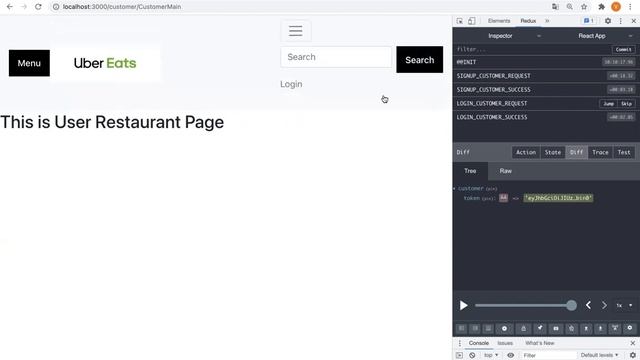
Task: Switch to the Elements DevTools tab
Action: click(x=499, y=21)
